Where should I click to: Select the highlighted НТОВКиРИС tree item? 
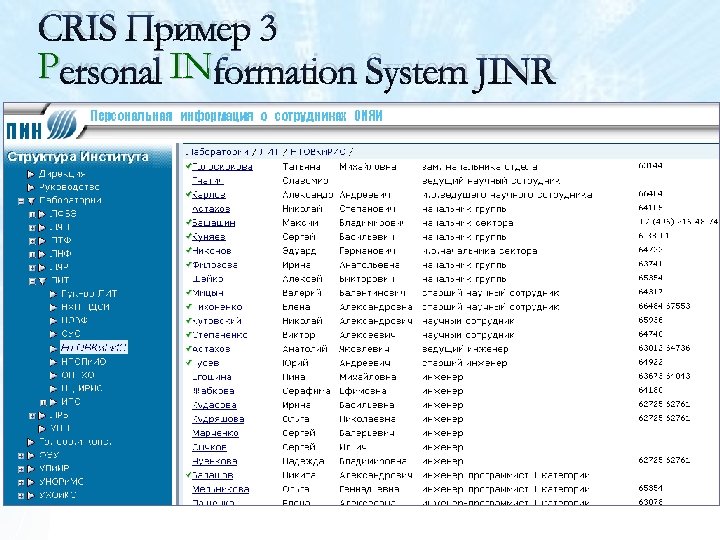(x=94, y=348)
